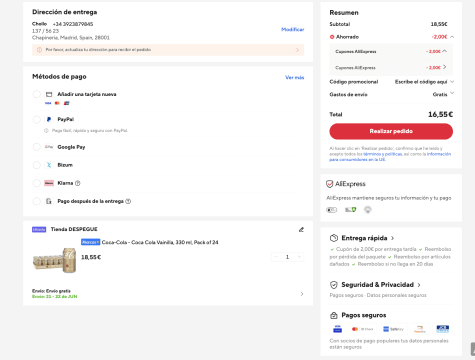Expand the Gastos de envío chevron

click(x=452, y=93)
